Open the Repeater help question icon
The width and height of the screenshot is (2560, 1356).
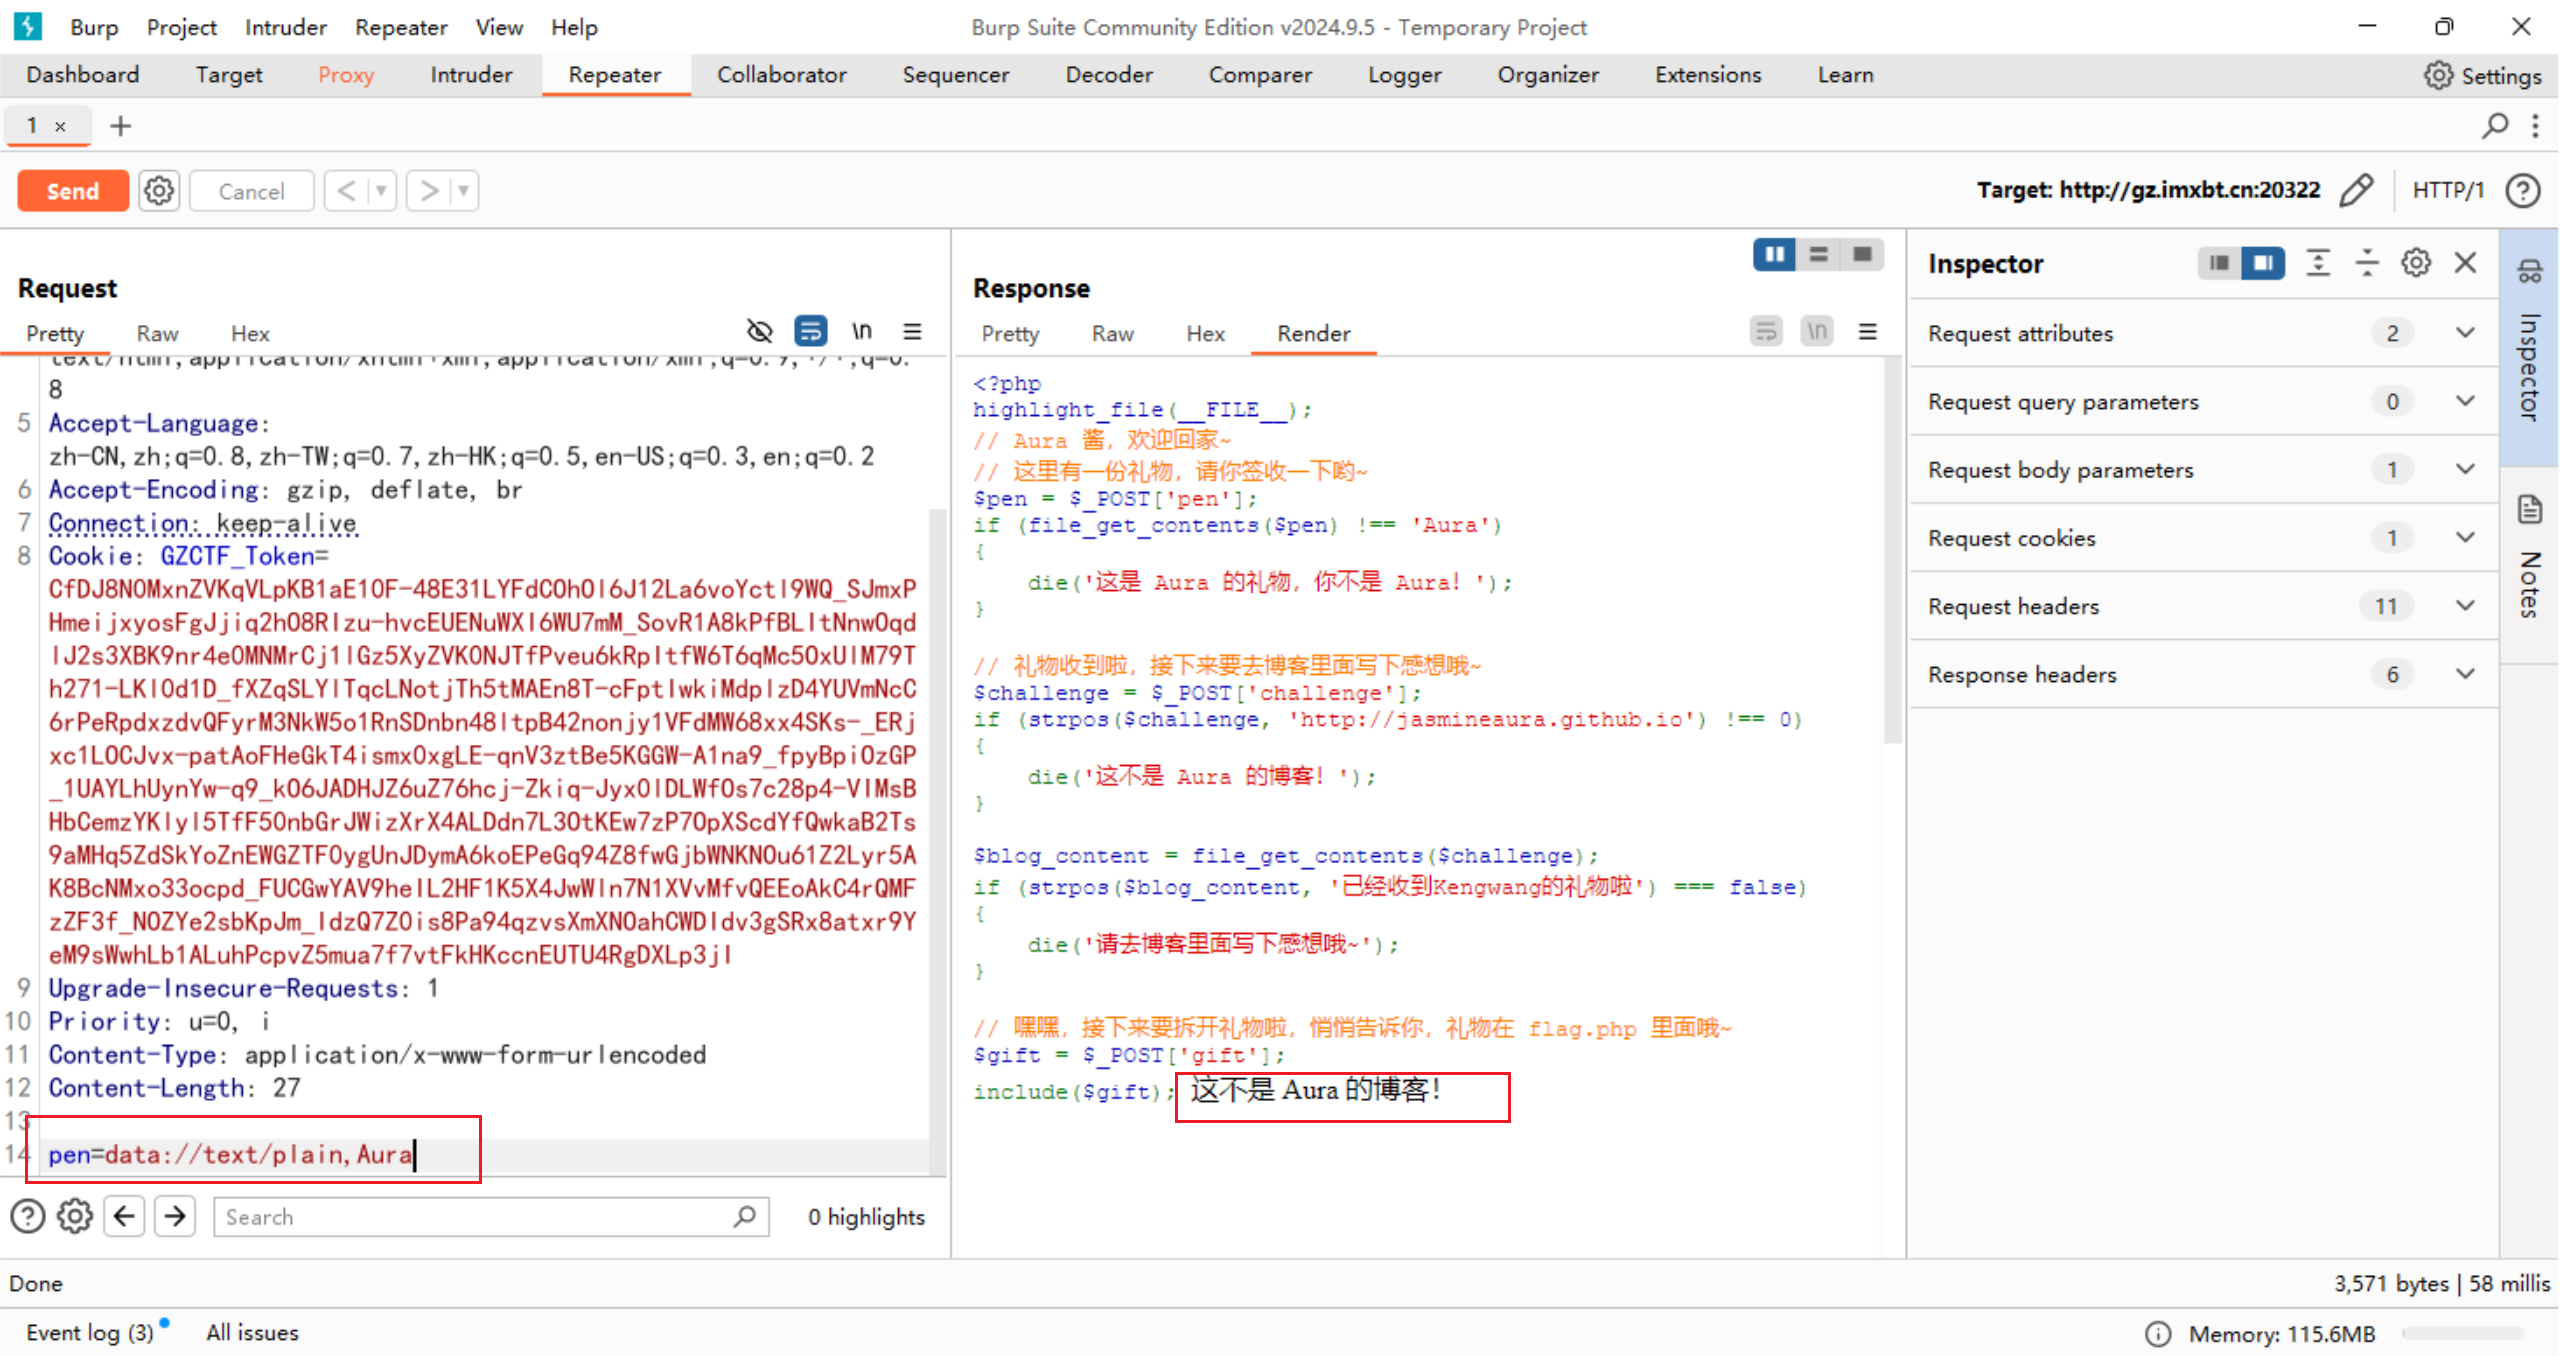tap(2523, 190)
